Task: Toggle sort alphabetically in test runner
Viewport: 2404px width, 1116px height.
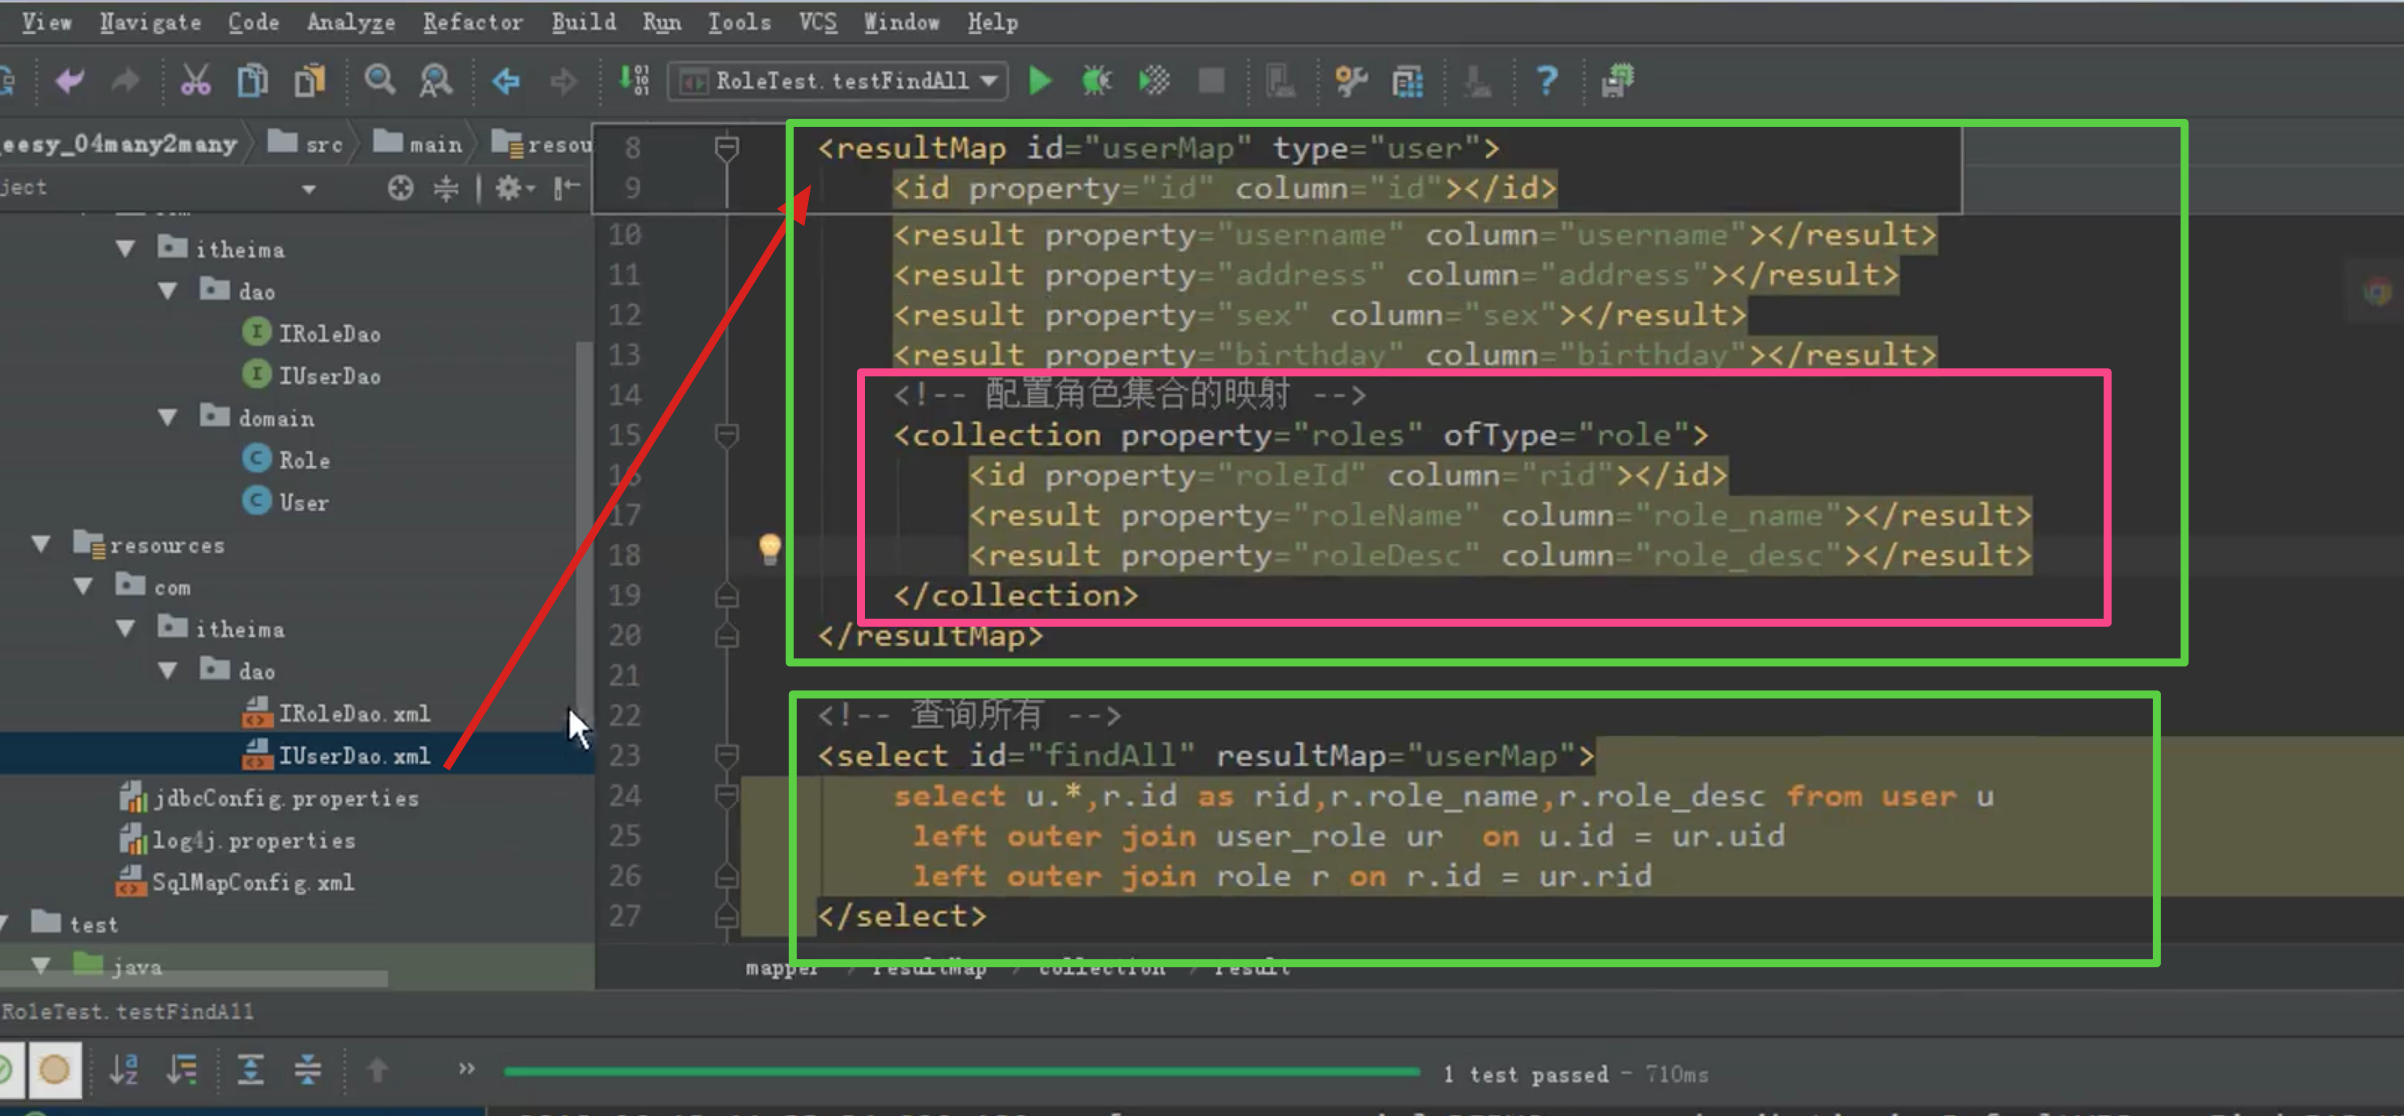Action: click(x=124, y=1070)
